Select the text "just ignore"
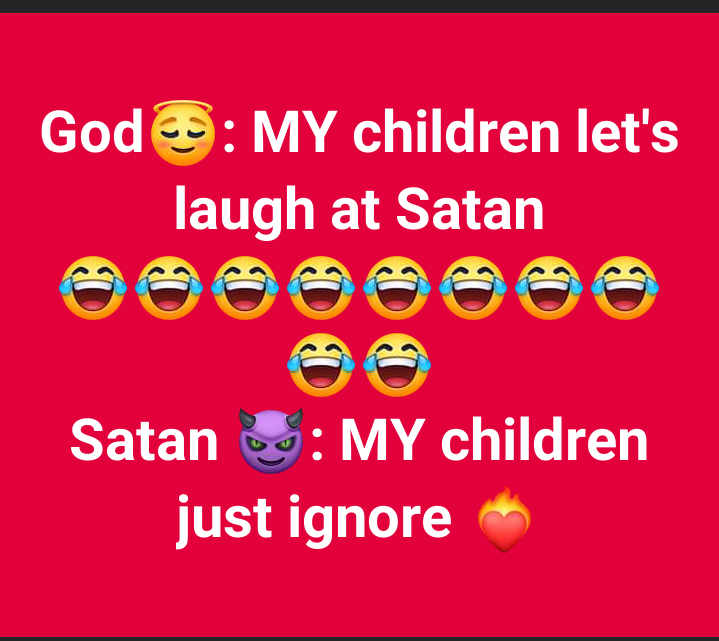This screenshot has height=641, width=719. tap(315, 519)
